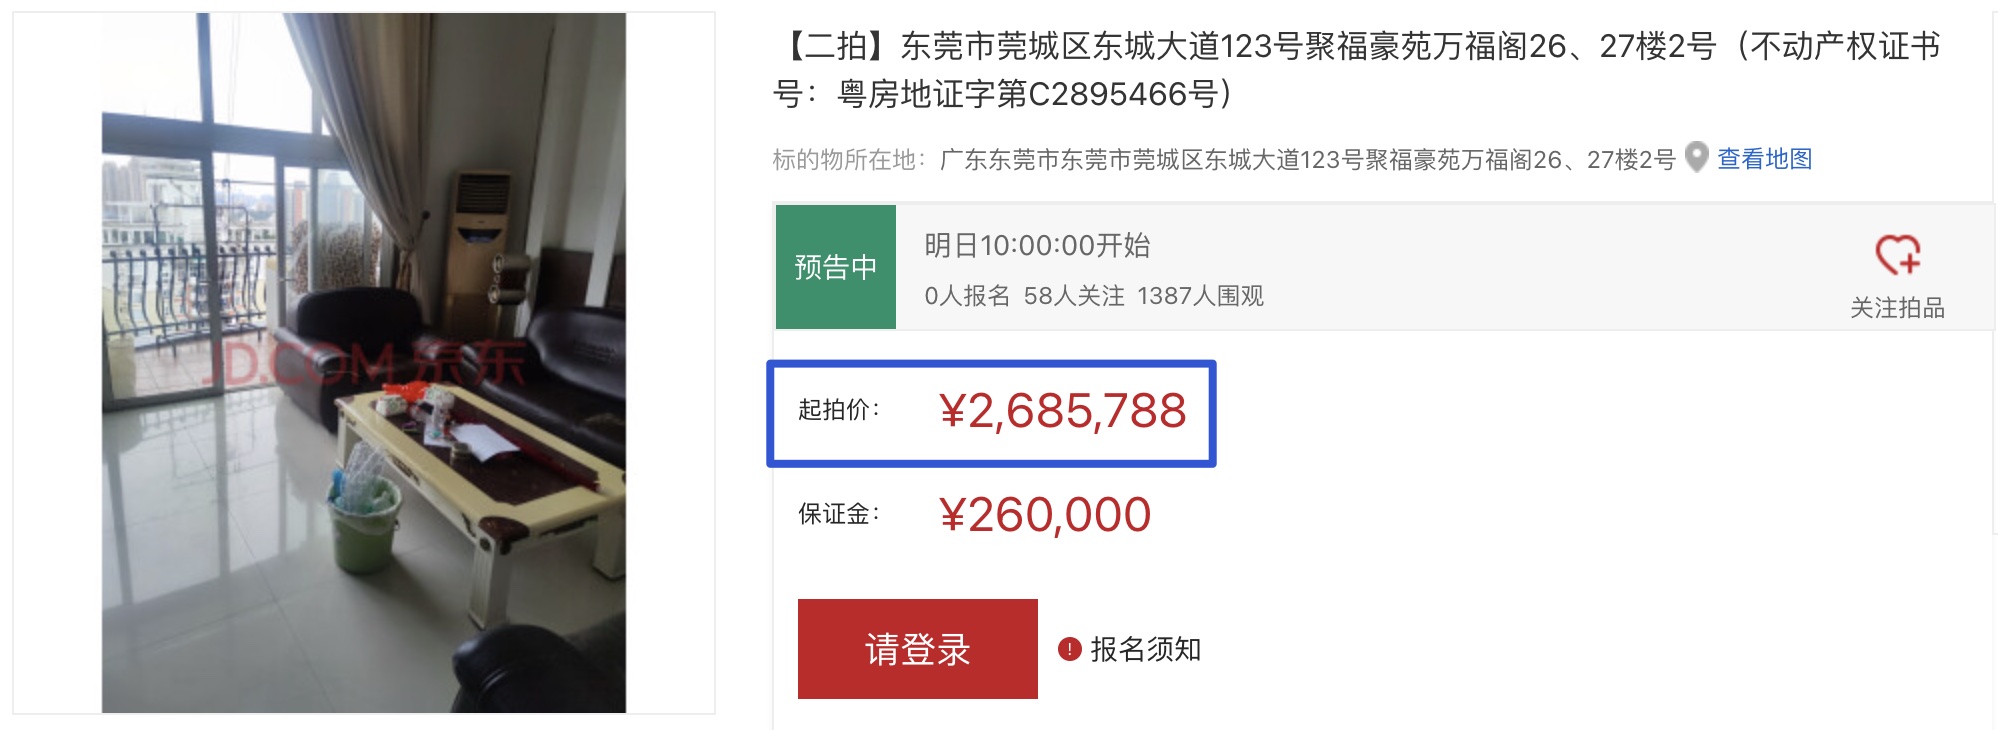Viewport: 1998px width, 730px height.
Task: Open the 查看地图 map link
Action: coord(1764,159)
